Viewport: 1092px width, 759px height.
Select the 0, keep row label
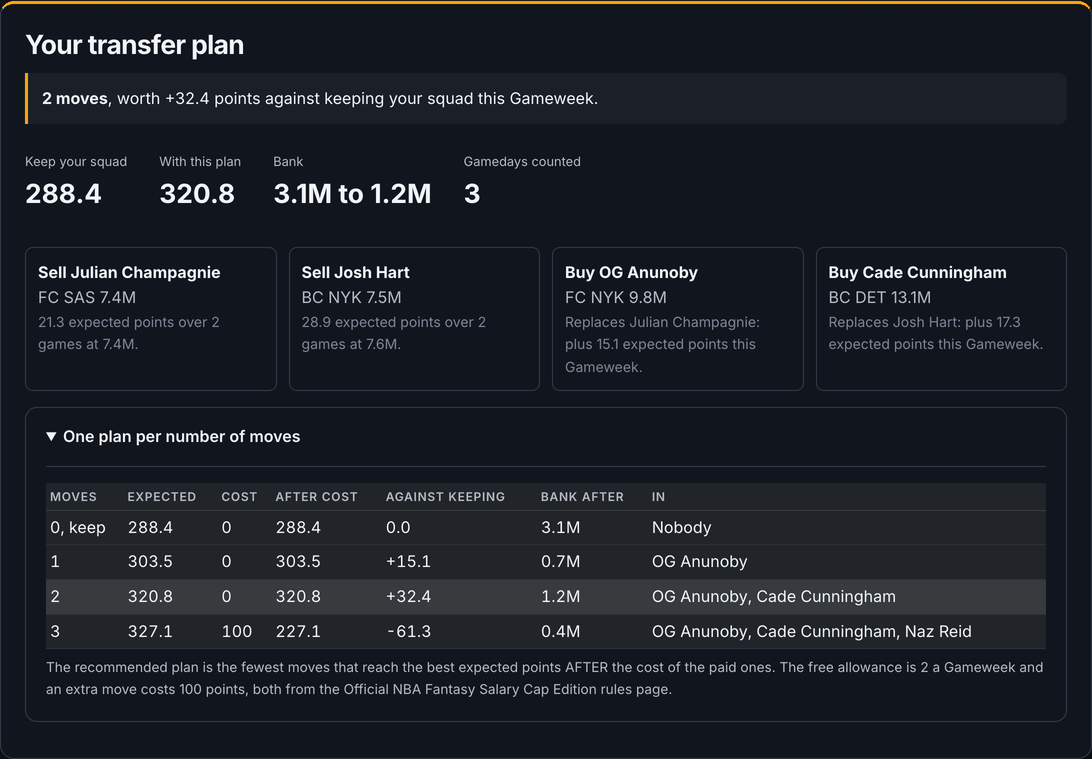(x=78, y=527)
